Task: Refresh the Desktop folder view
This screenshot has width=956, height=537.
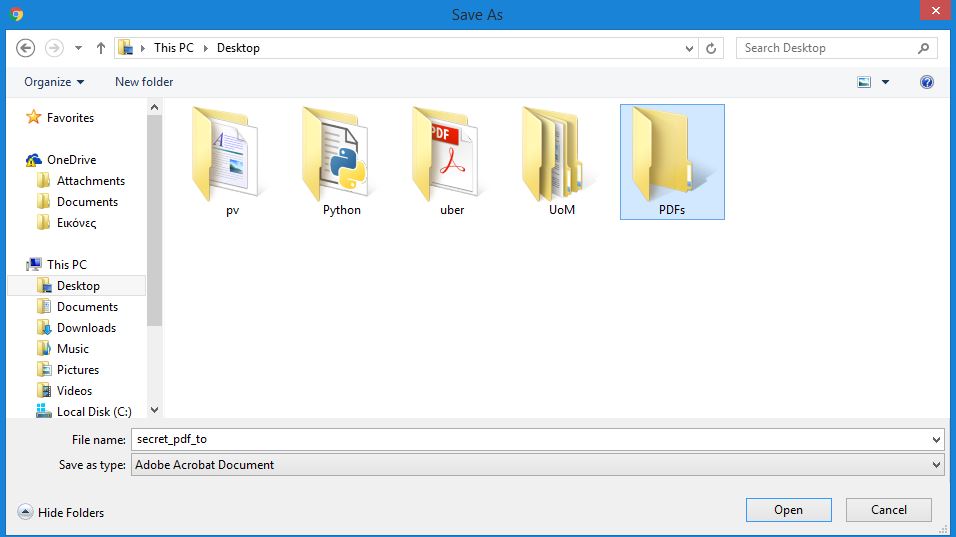Action: (711, 48)
